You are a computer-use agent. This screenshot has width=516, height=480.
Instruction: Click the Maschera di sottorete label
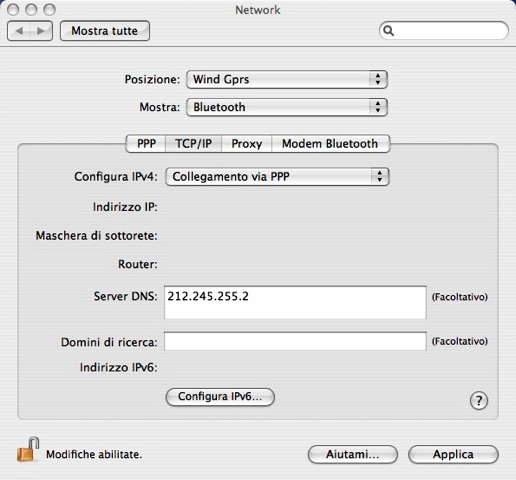(96, 236)
